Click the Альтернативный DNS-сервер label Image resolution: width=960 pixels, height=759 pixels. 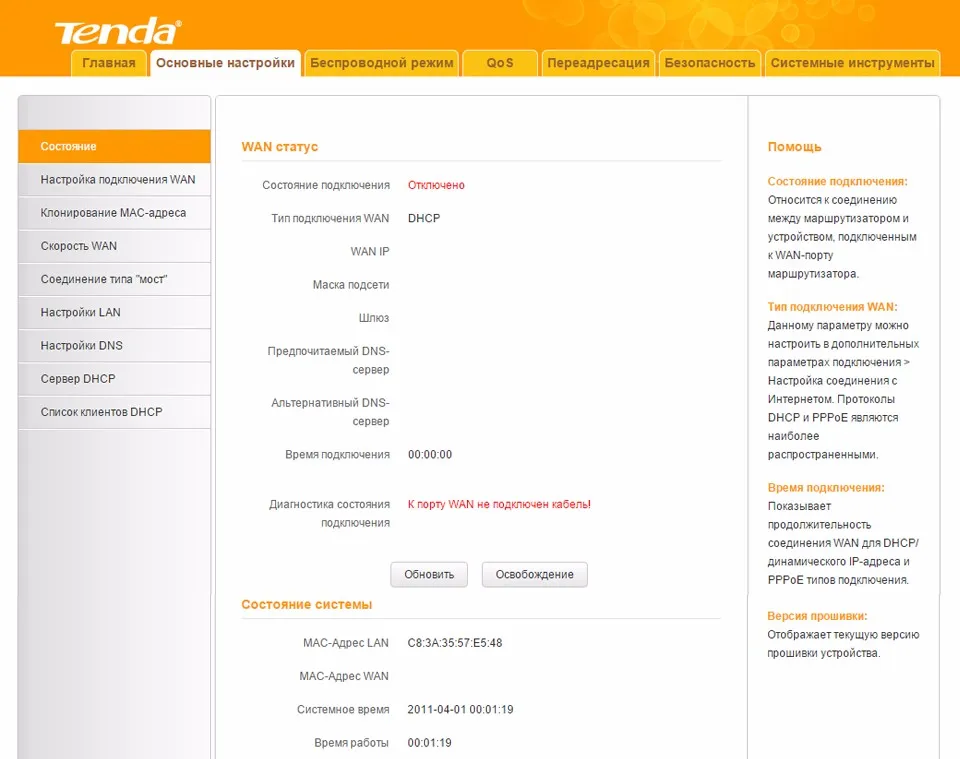(x=330, y=412)
